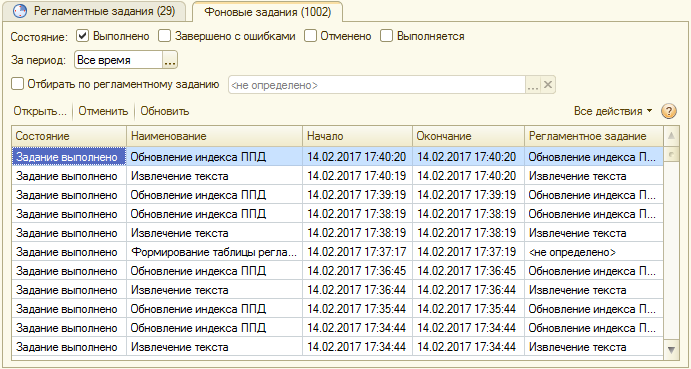The image size is (691, 369).
Task: Open period chooser button next to Все время
Action: click(170, 60)
